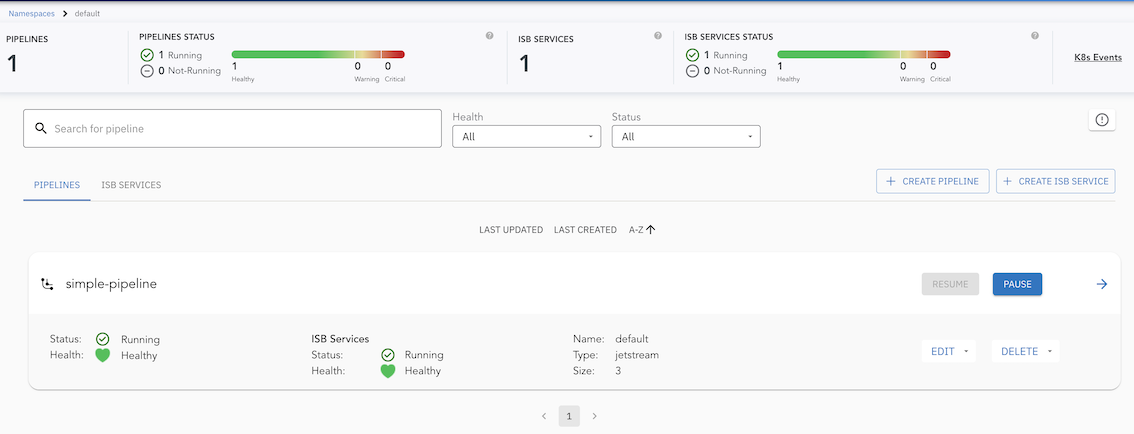Click the CREATE ISB SERVICE button
Screen dimensions: 1134x434
pos(1056,182)
